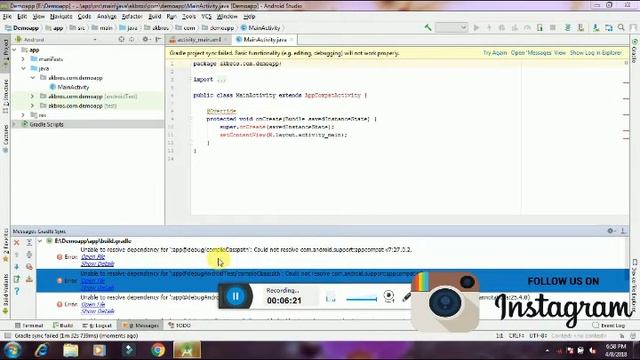Open the File menu
This screenshot has height=360, width=640.
coord(7,16)
